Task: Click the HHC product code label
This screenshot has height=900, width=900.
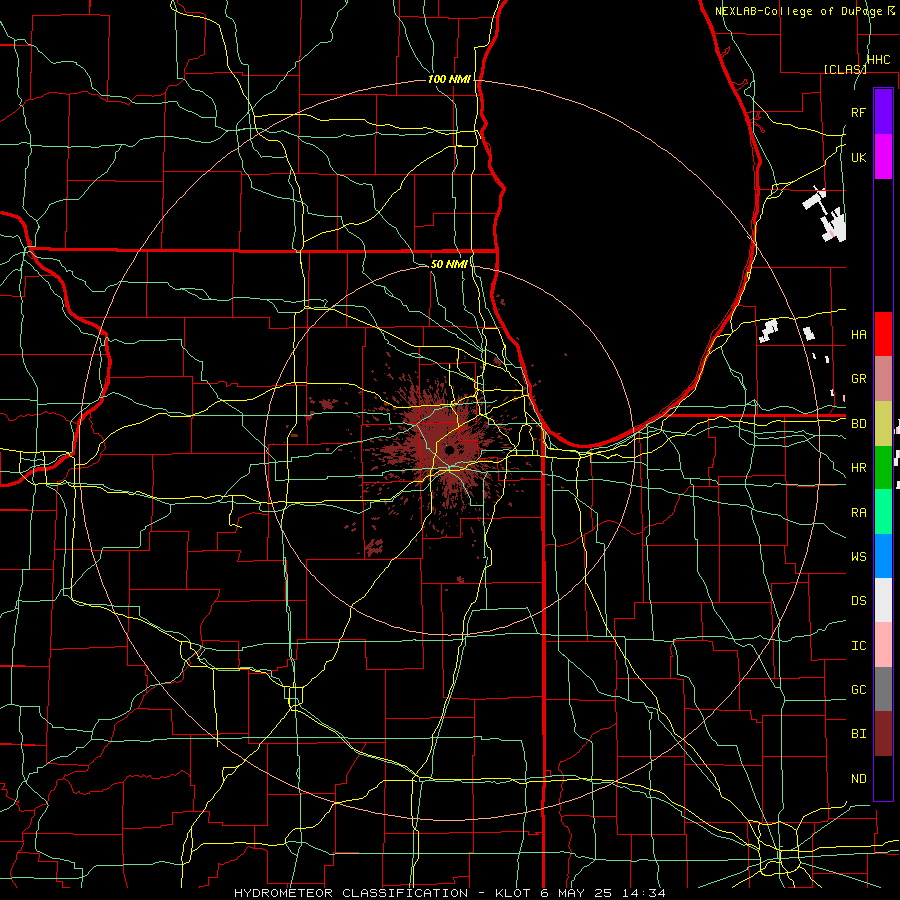Action: click(x=878, y=60)
